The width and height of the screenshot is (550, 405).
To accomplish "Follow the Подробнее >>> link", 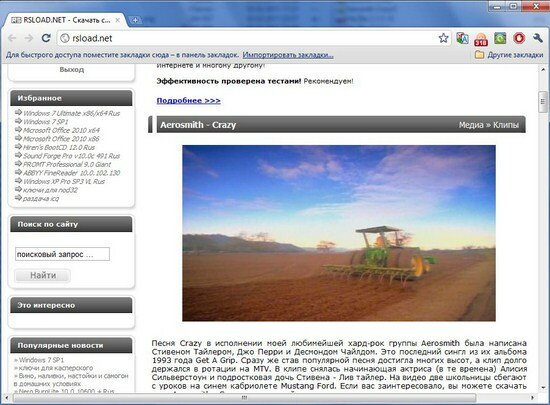I will click(x=188, y=101).
